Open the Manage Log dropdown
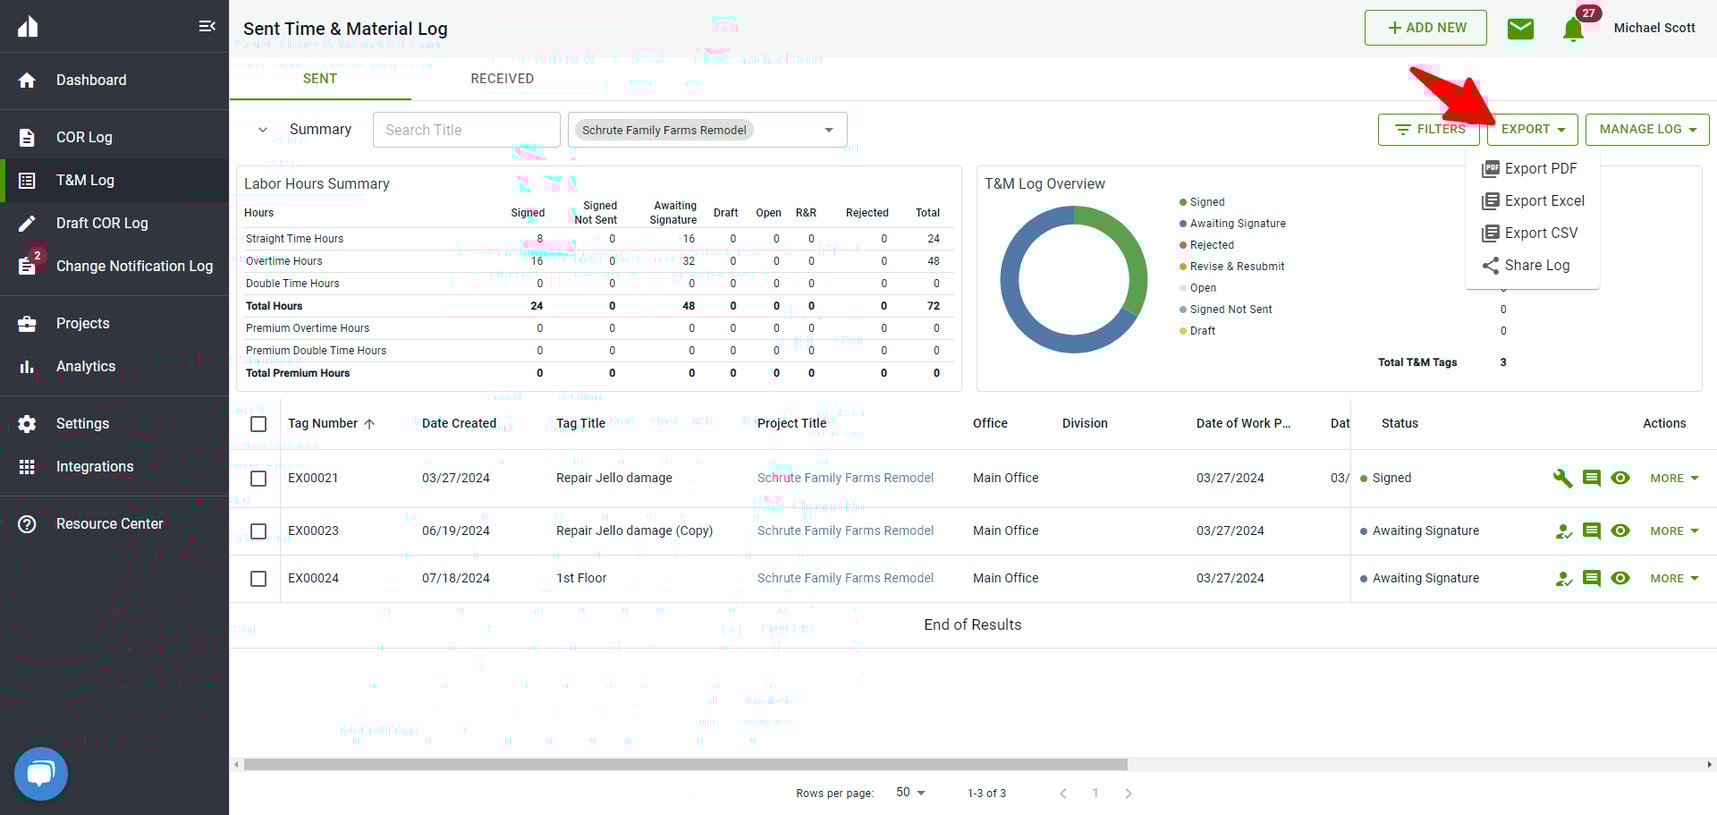The width and height of the screenshot is (1717, 815). pos(1646,129)
